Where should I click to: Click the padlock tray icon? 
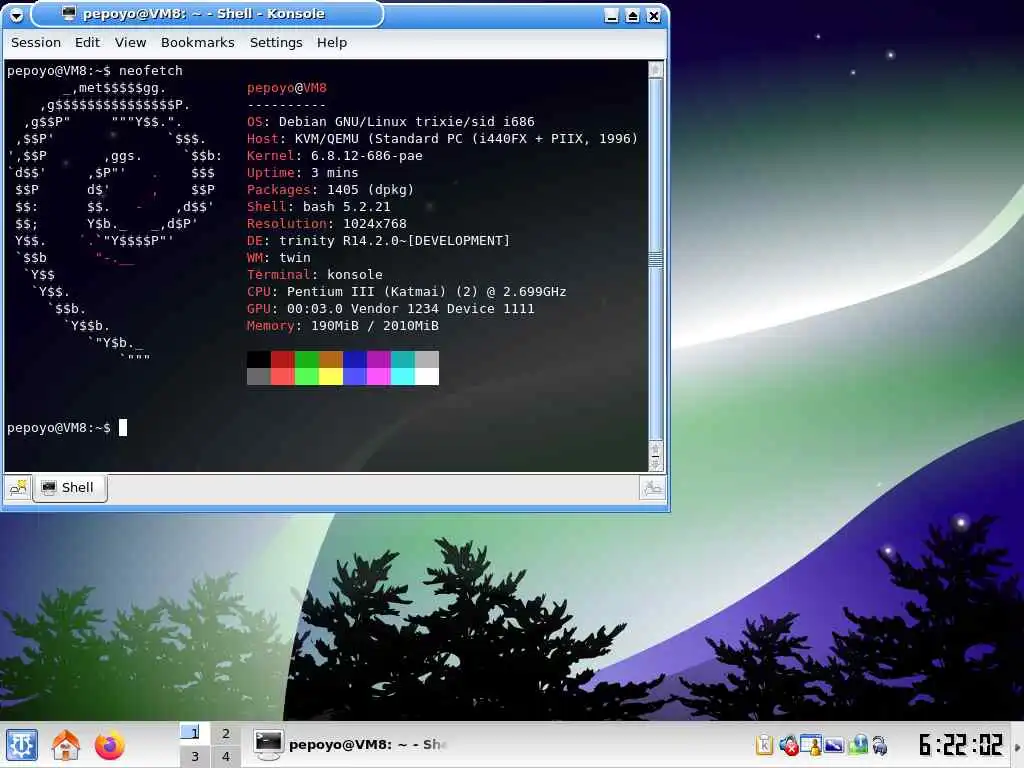tap(880, 745)
